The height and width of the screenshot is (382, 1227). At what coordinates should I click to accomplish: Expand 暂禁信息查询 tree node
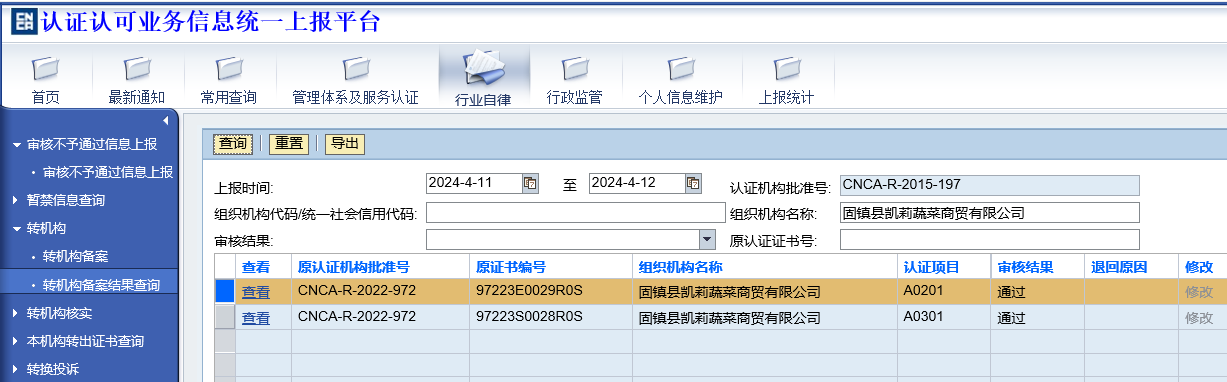tap(16, 200)
